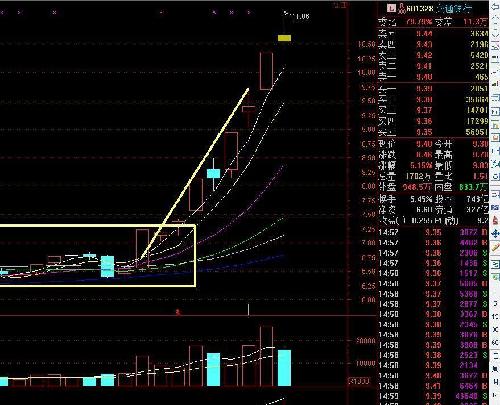This screenshot has height=405, width=500.
Task: Click the 14:59 trade tick entry
Action: click(x=433, y=396)
